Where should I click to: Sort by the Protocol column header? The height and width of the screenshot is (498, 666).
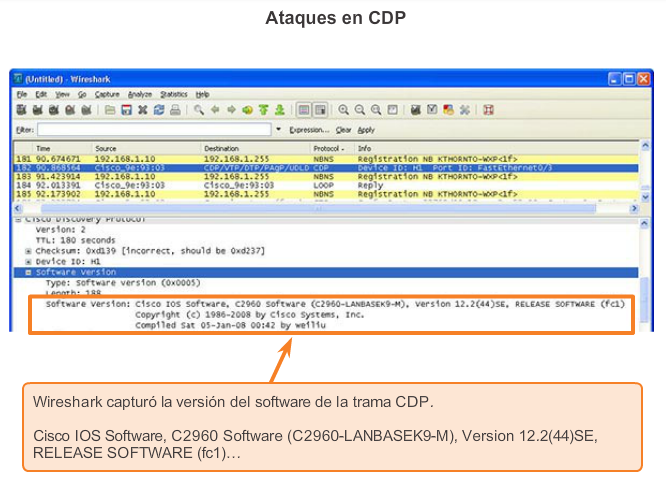(x=332, y=148)
